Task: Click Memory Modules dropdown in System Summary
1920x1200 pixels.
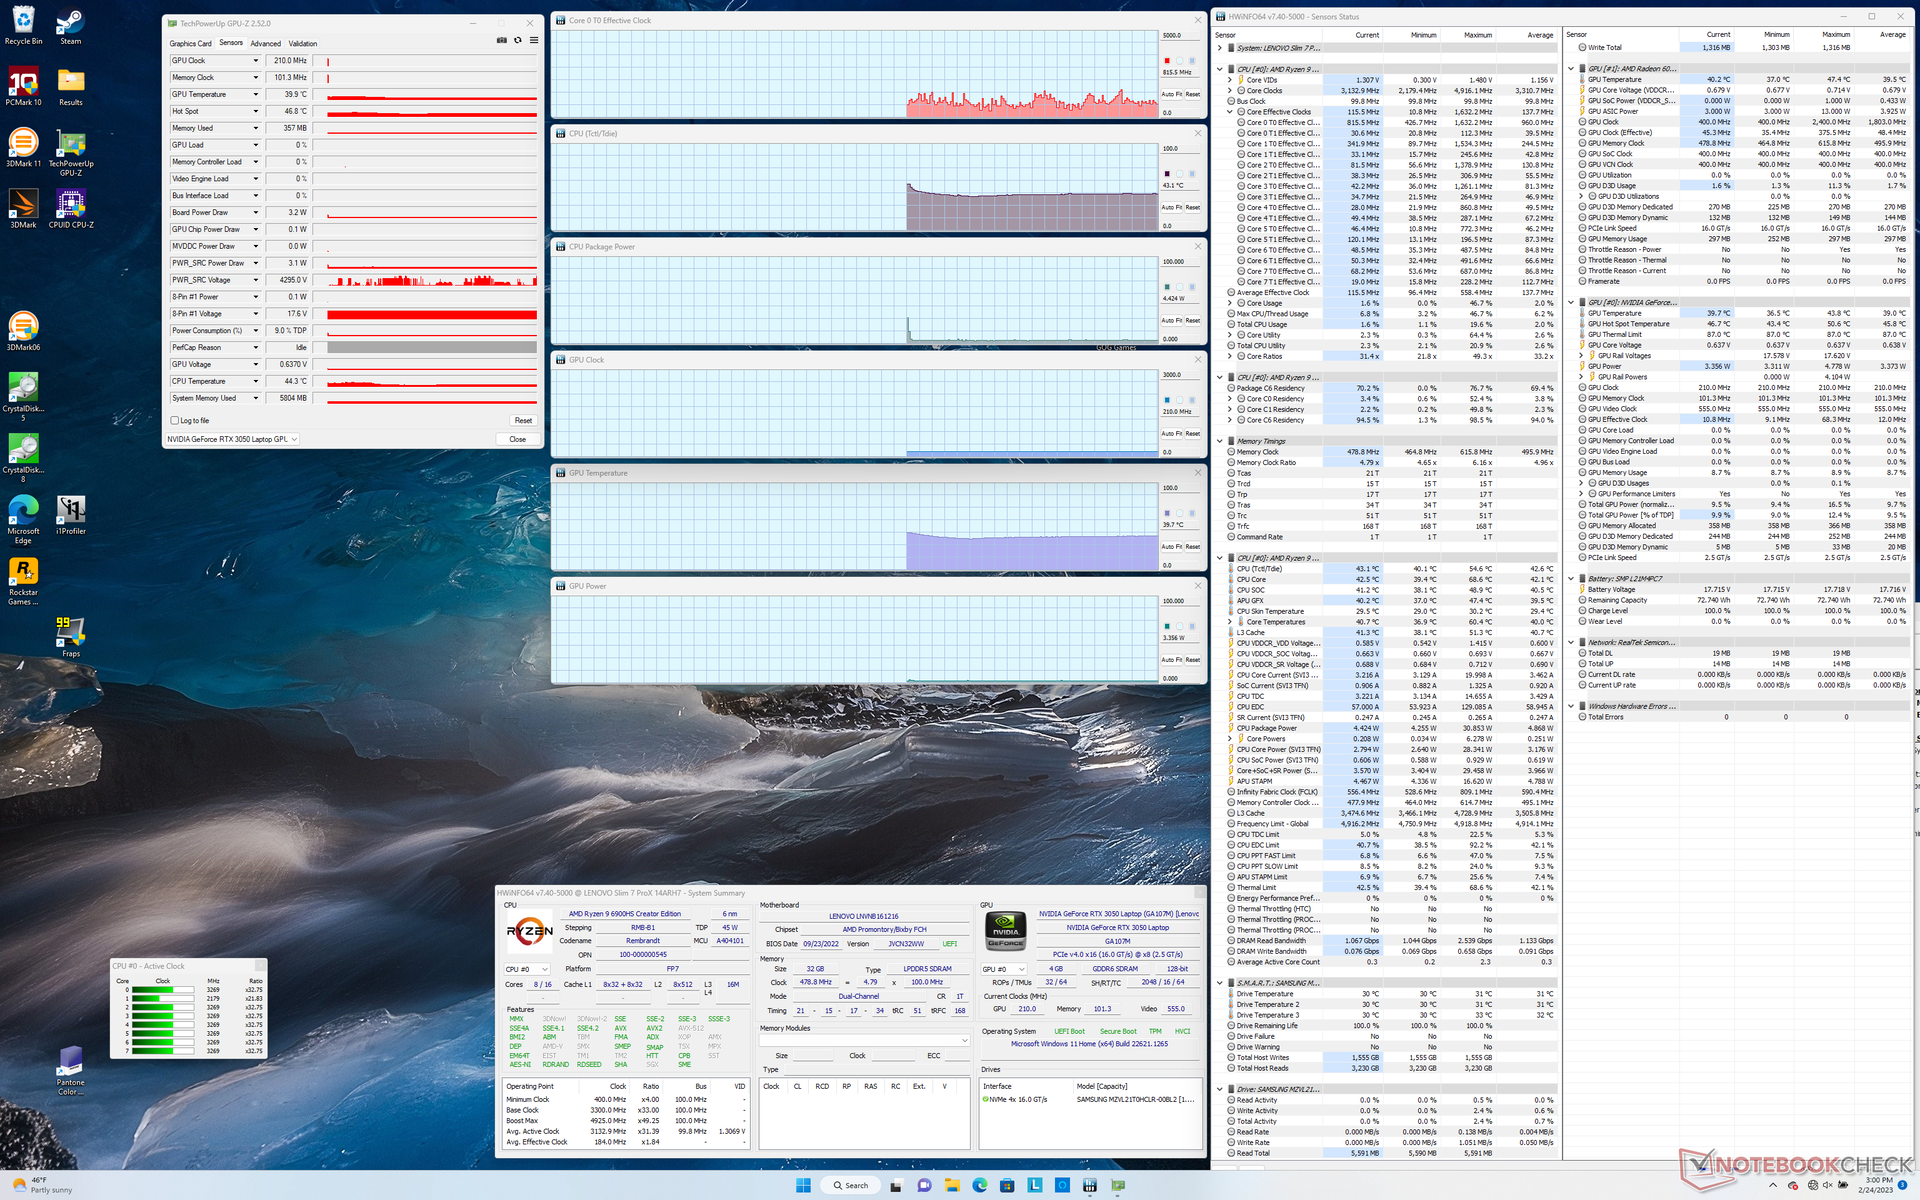Action: 865,1041
